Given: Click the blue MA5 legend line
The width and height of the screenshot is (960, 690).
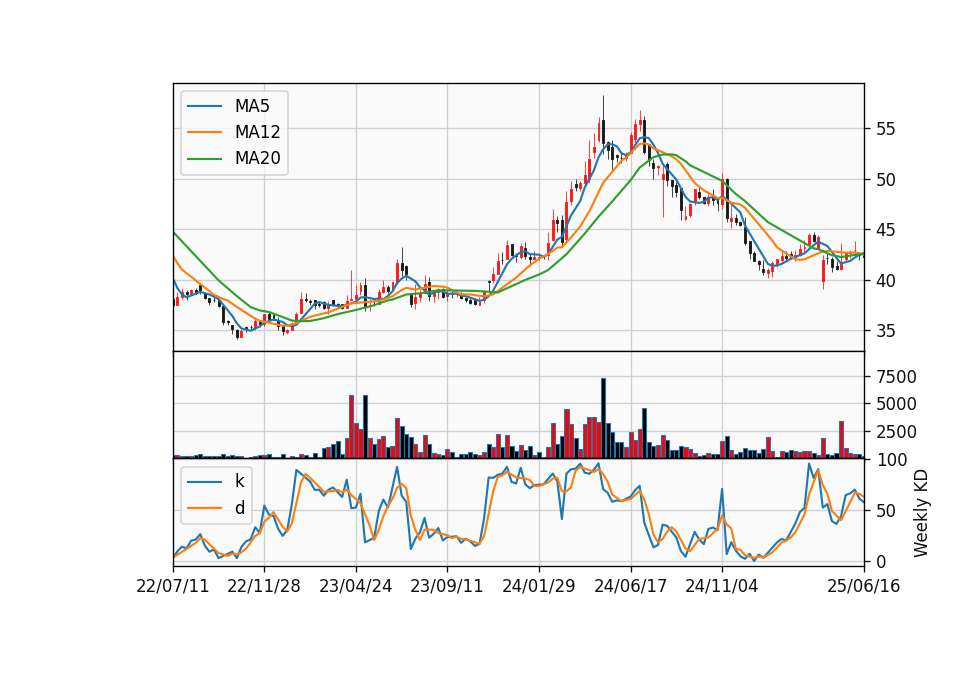Looking at the screenshot, I should tap(204, 106).
